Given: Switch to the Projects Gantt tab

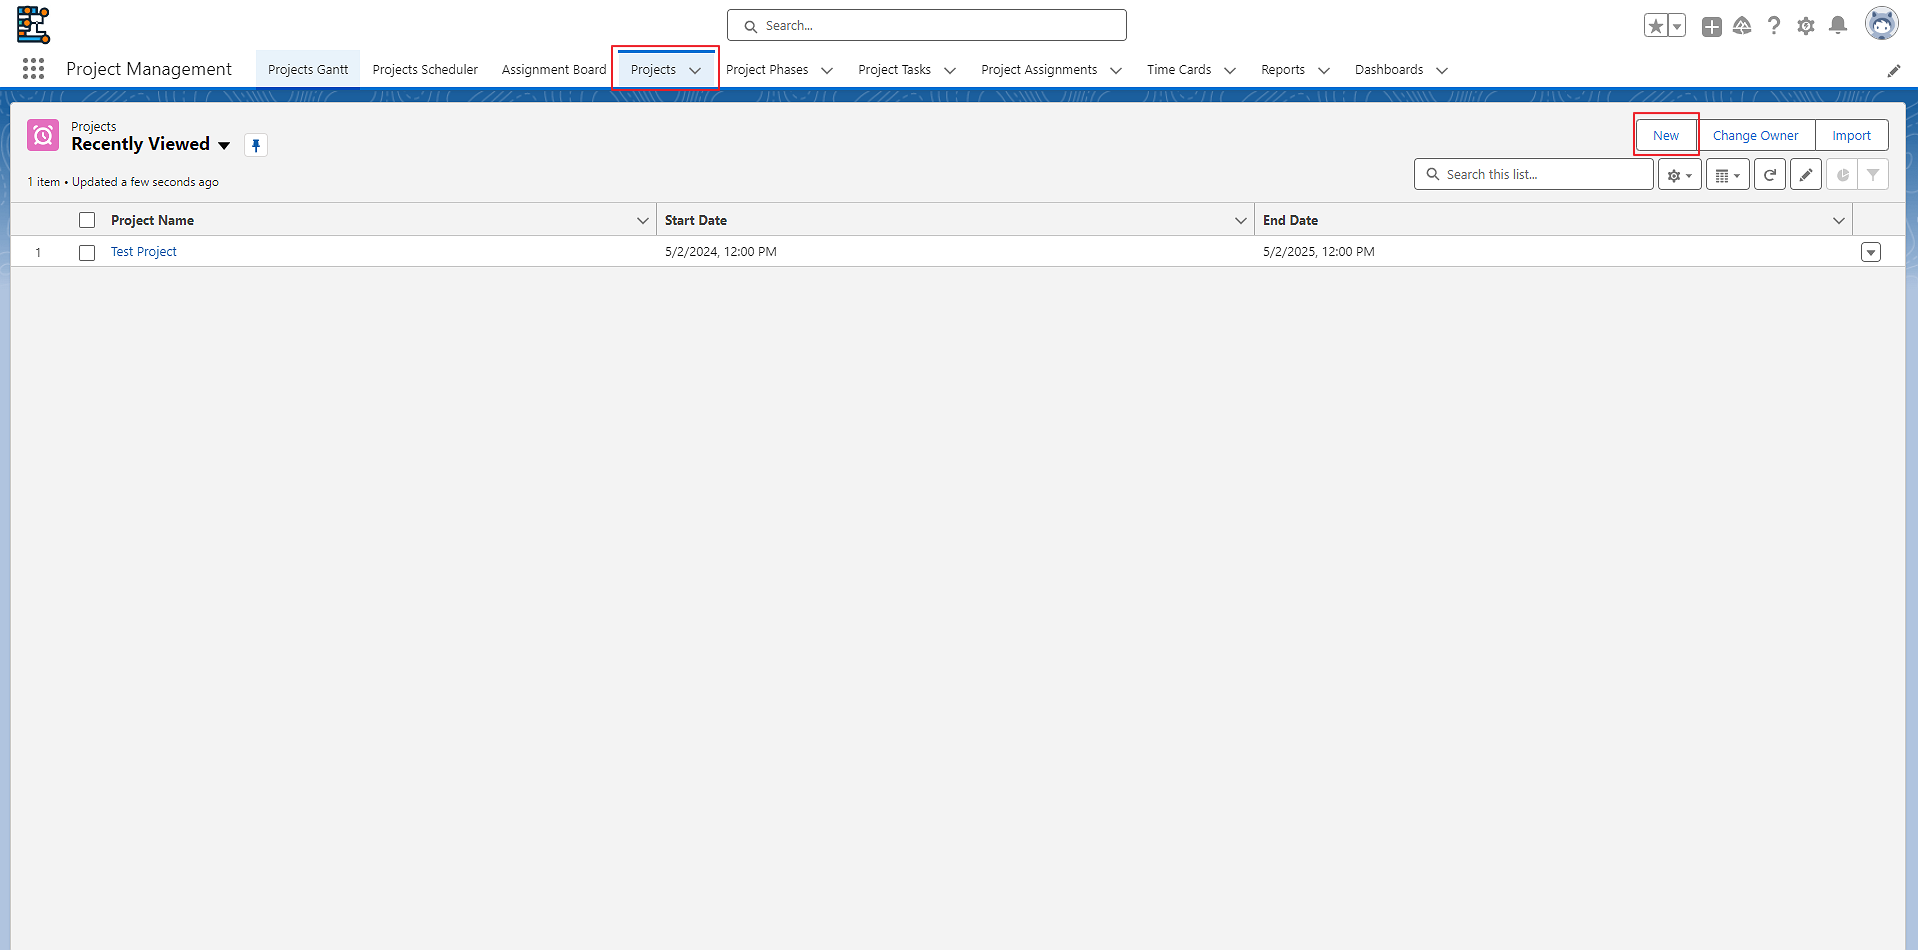Looking at the screenshot, I should click(x=308, y=70).
